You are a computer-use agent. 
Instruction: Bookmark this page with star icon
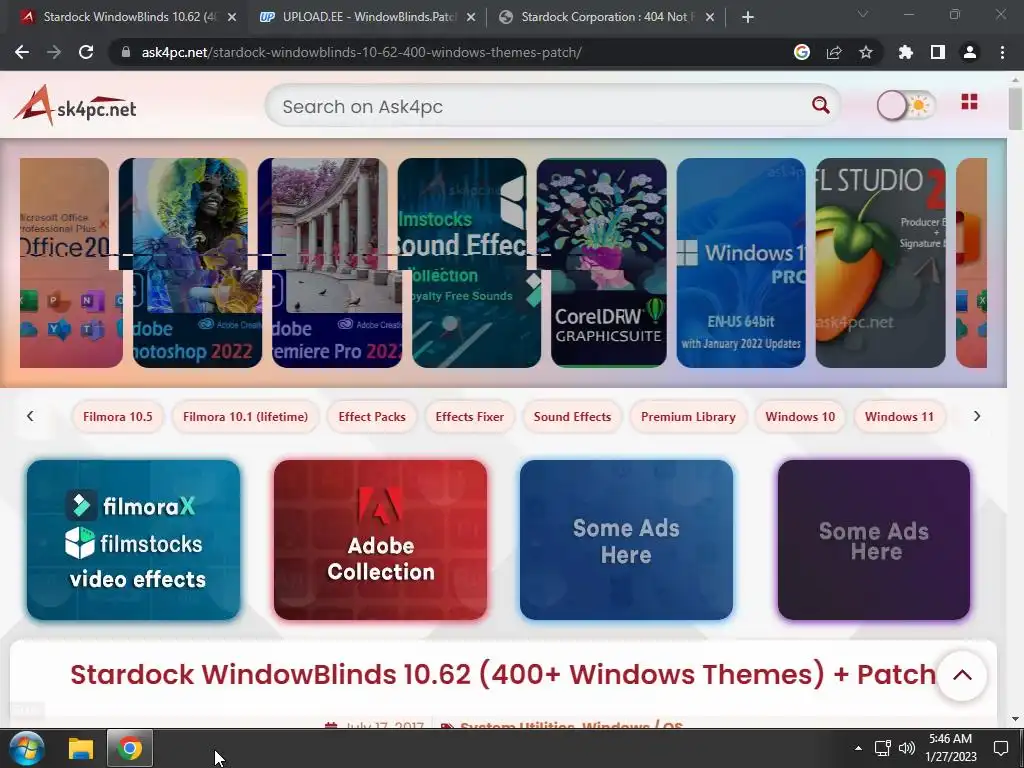click(x=866, y=52)
